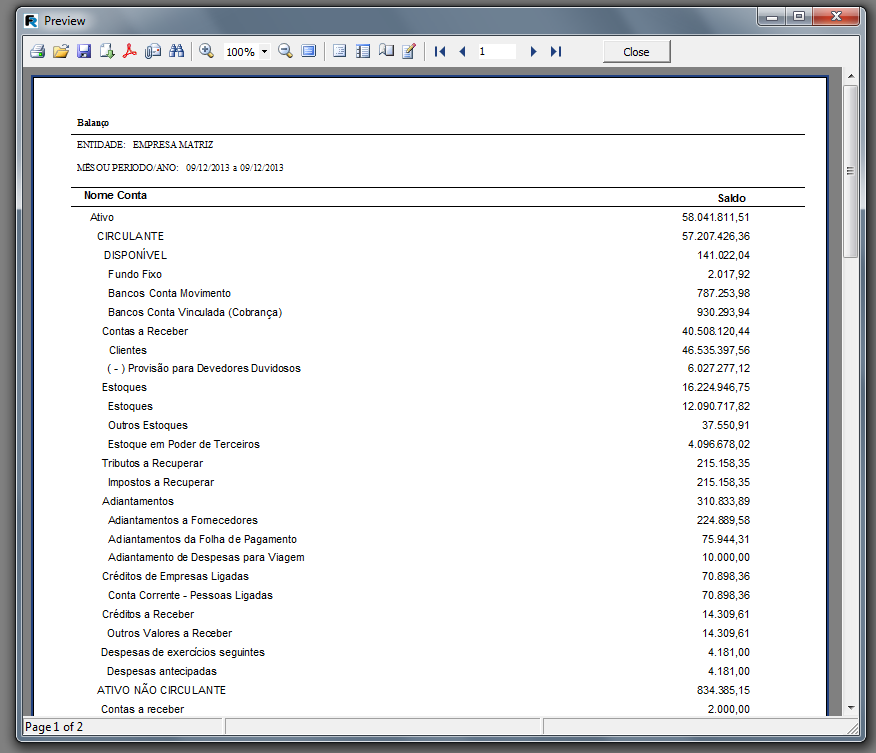Export the report to PDF
876x753 pixels.
pyautogui.click(x=130, y=51)
